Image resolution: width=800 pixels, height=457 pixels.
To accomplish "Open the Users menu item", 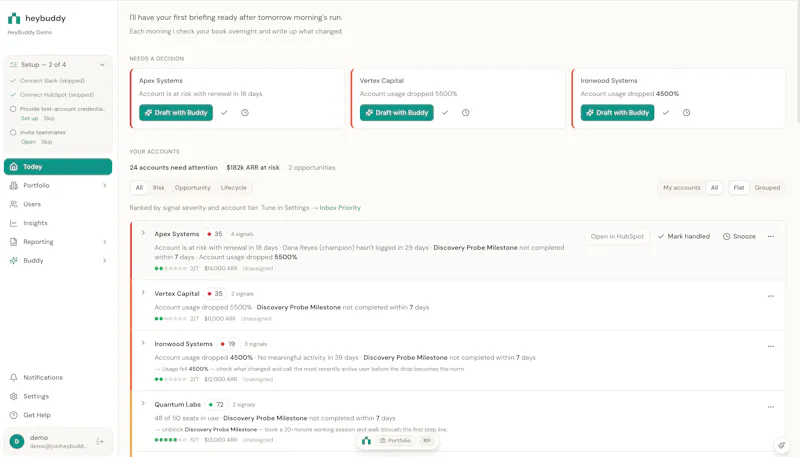I will click(x=58, y=204).
